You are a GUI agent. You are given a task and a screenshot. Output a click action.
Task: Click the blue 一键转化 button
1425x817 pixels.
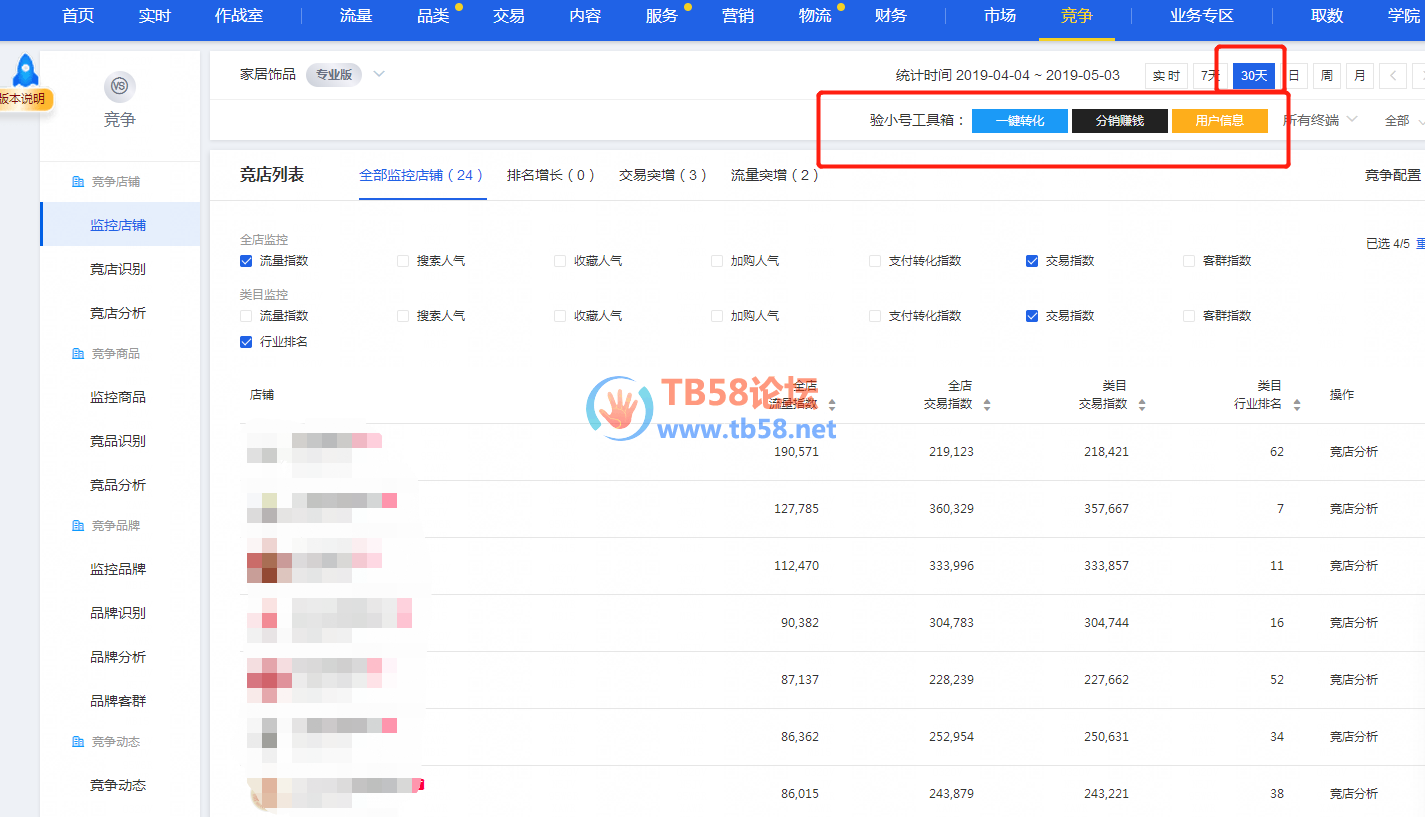[1019, 121]
